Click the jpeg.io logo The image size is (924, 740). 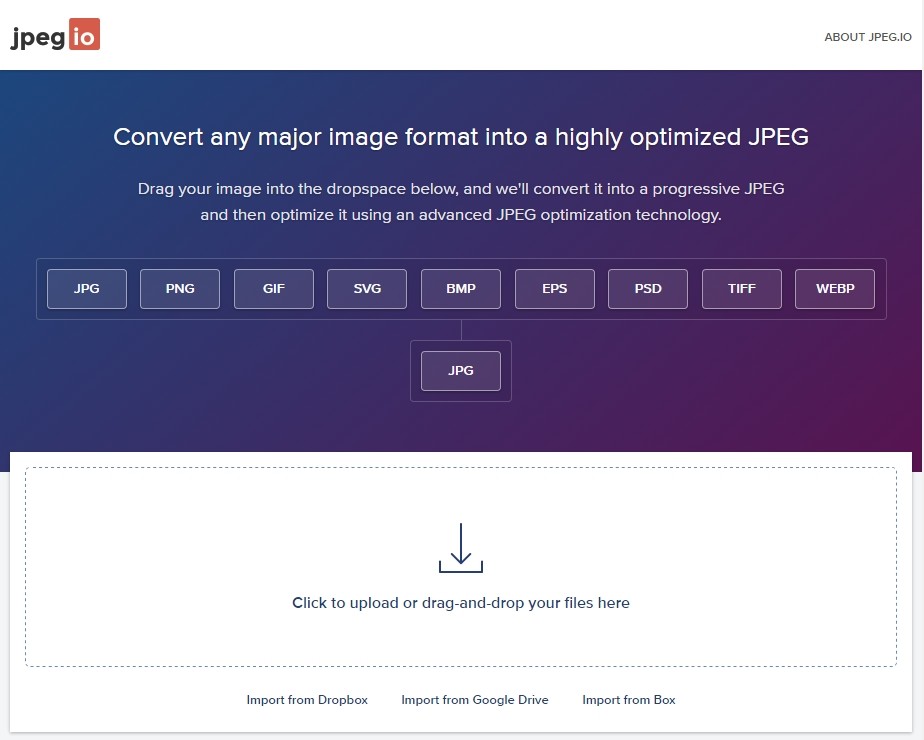55,34
